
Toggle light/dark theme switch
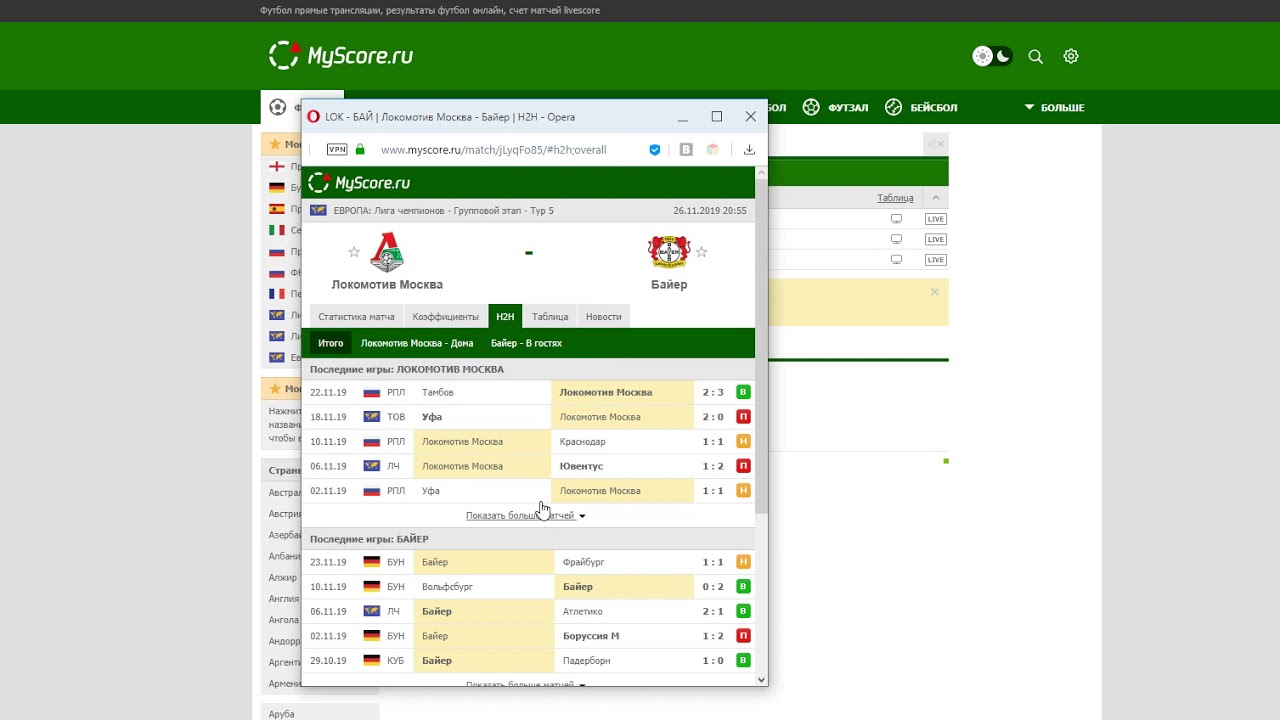click(x=993, y=57)
